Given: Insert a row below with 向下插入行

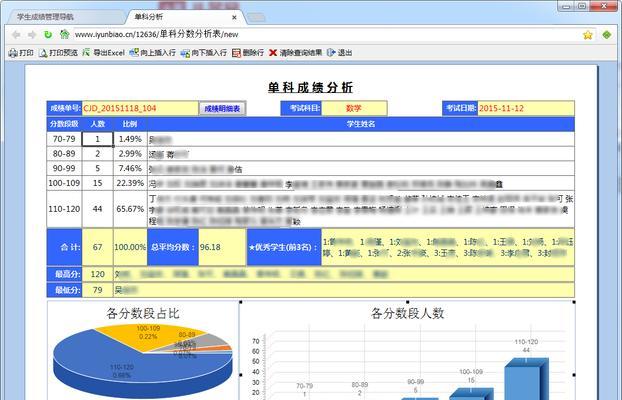Looking at the screenshot, I should [203, 53].
